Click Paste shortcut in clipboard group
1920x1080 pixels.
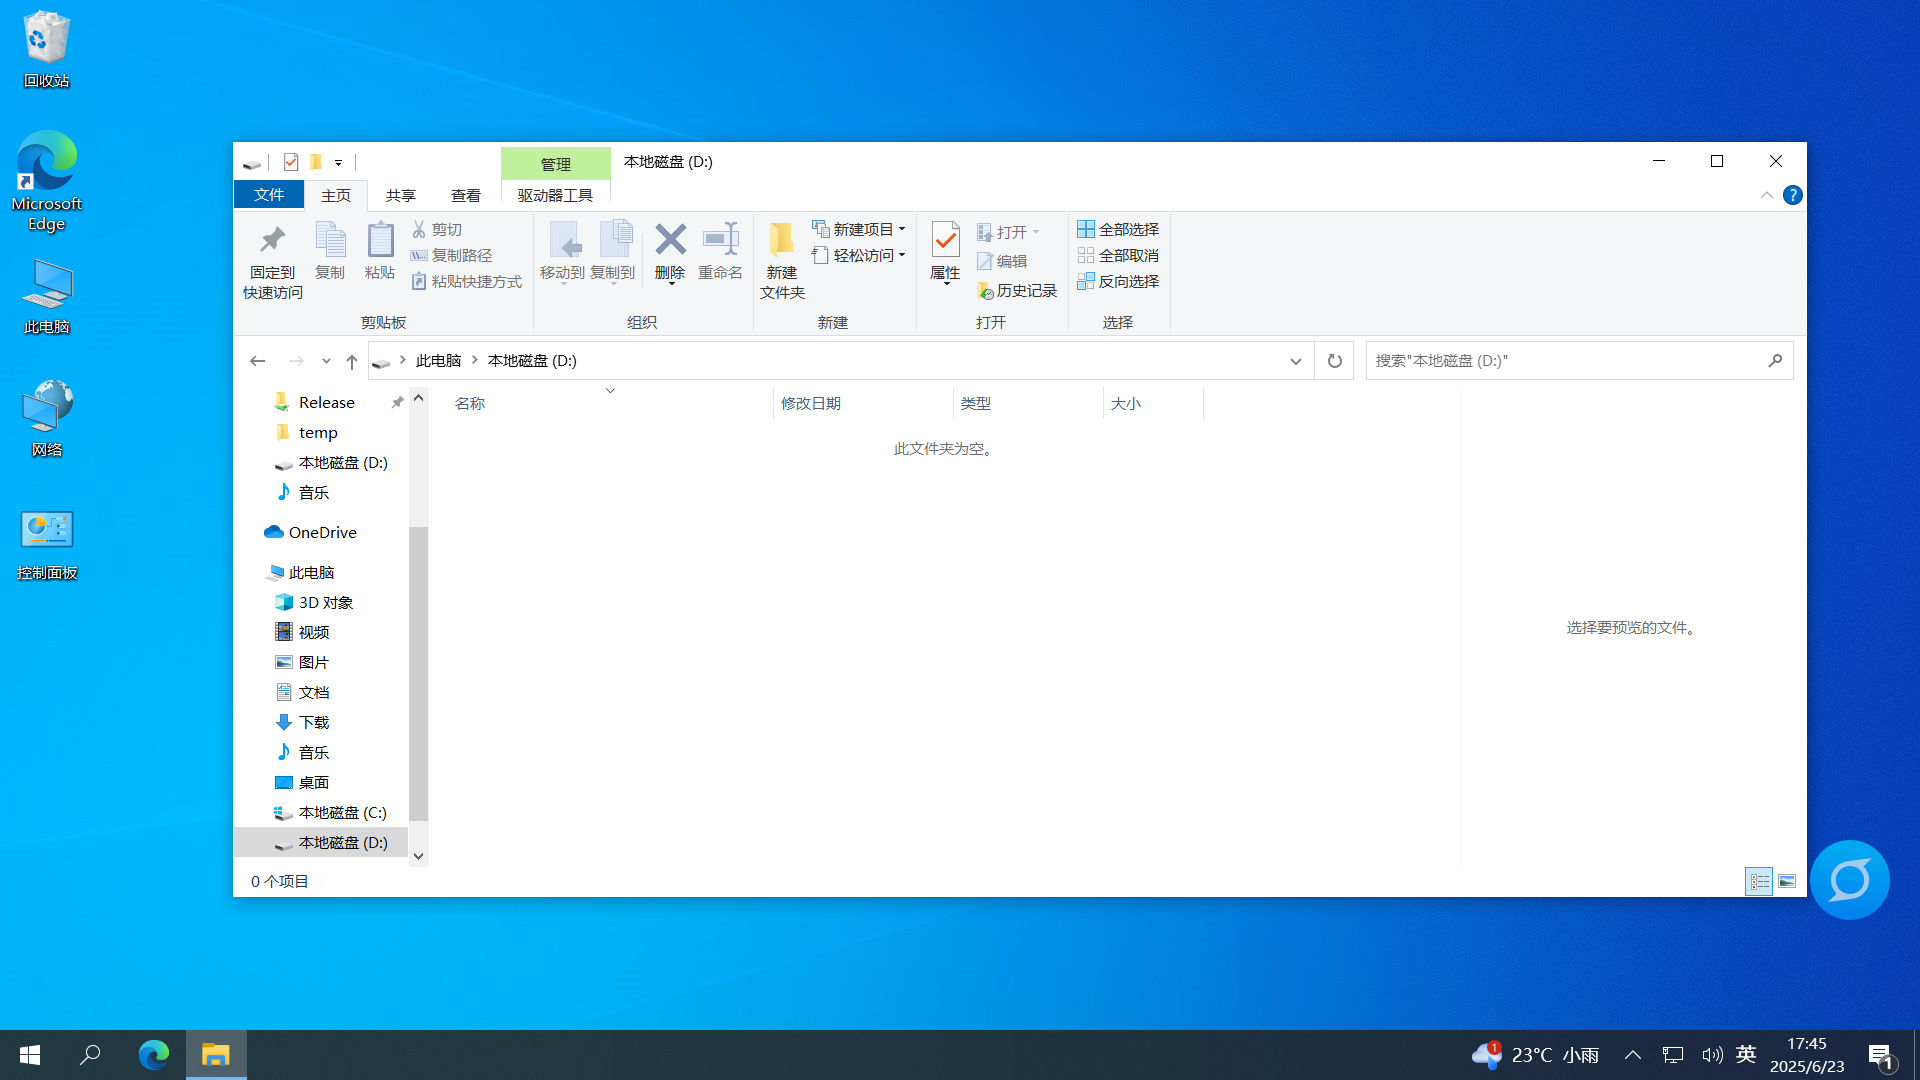pos(467,282)
